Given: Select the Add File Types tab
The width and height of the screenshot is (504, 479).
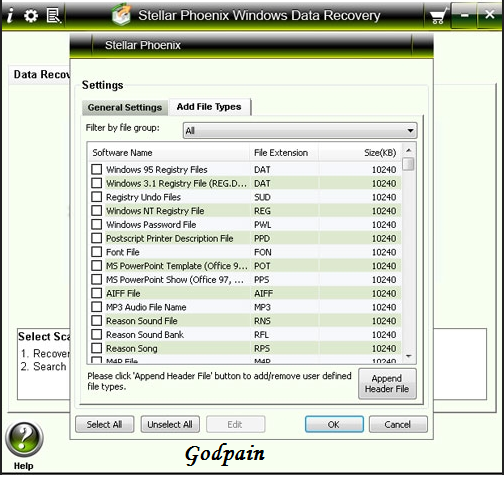Looking at the screenshot, I should click(209, 107).
